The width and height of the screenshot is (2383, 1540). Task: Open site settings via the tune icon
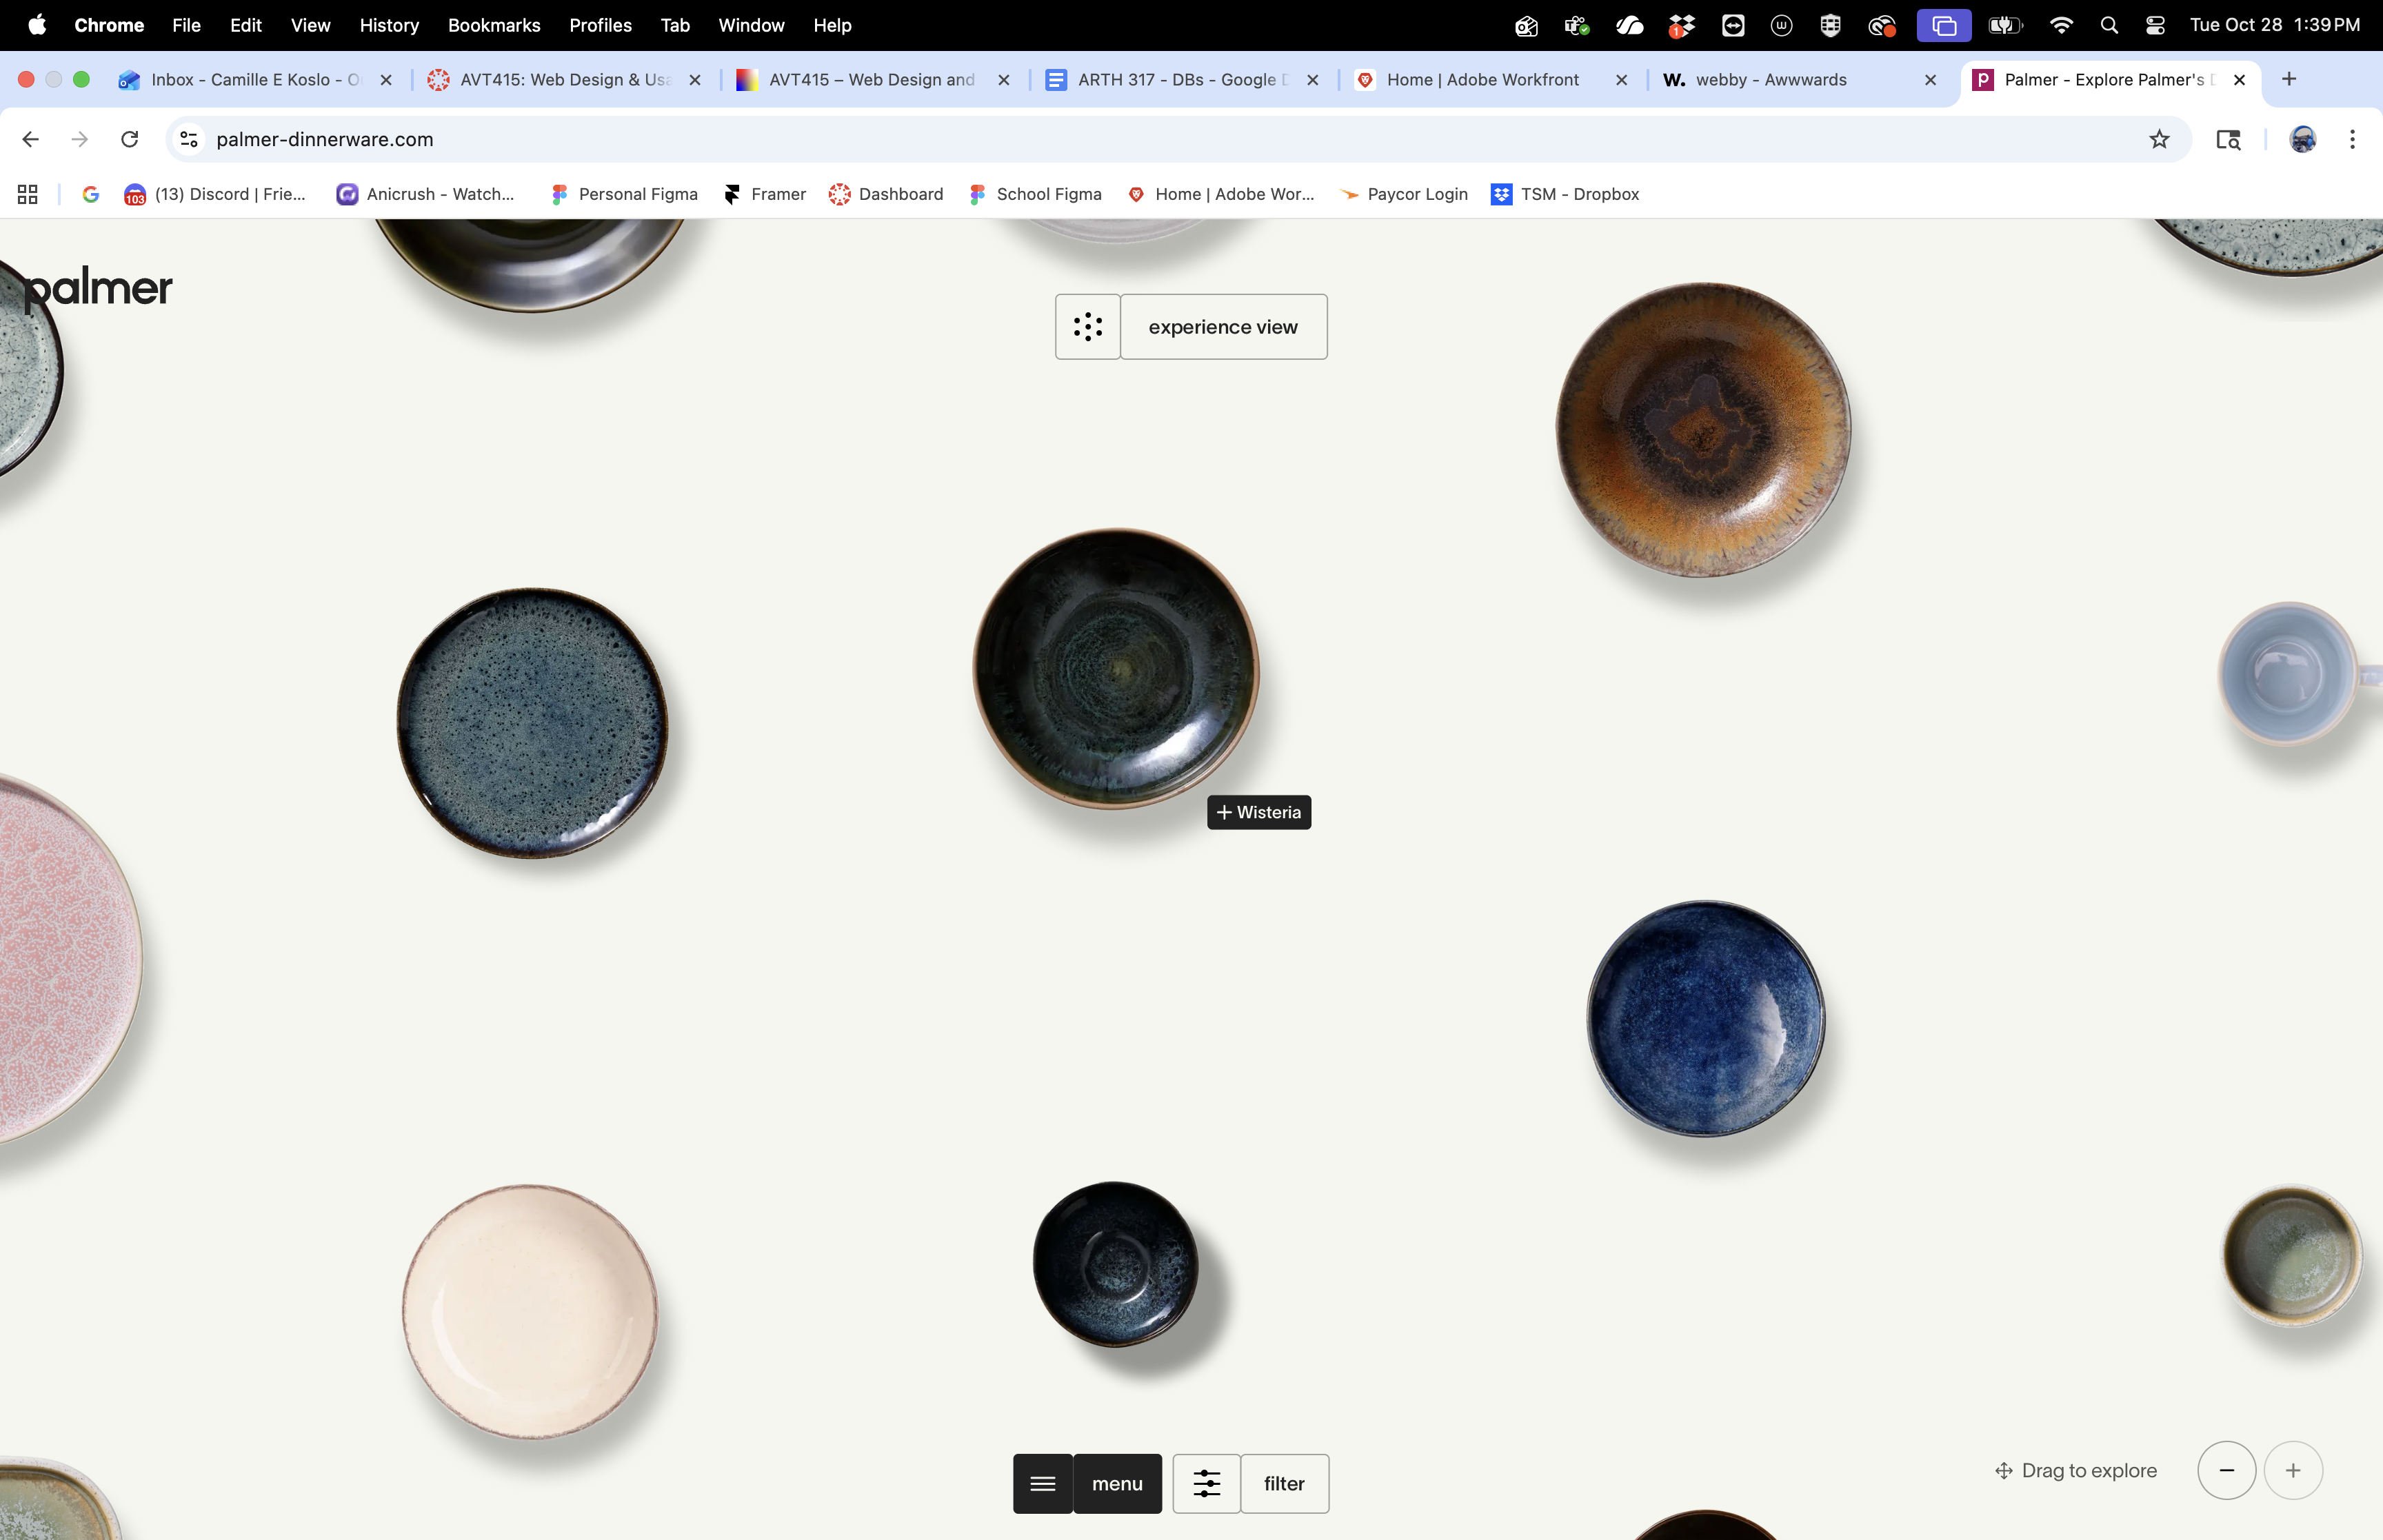(x=188, y=139)
